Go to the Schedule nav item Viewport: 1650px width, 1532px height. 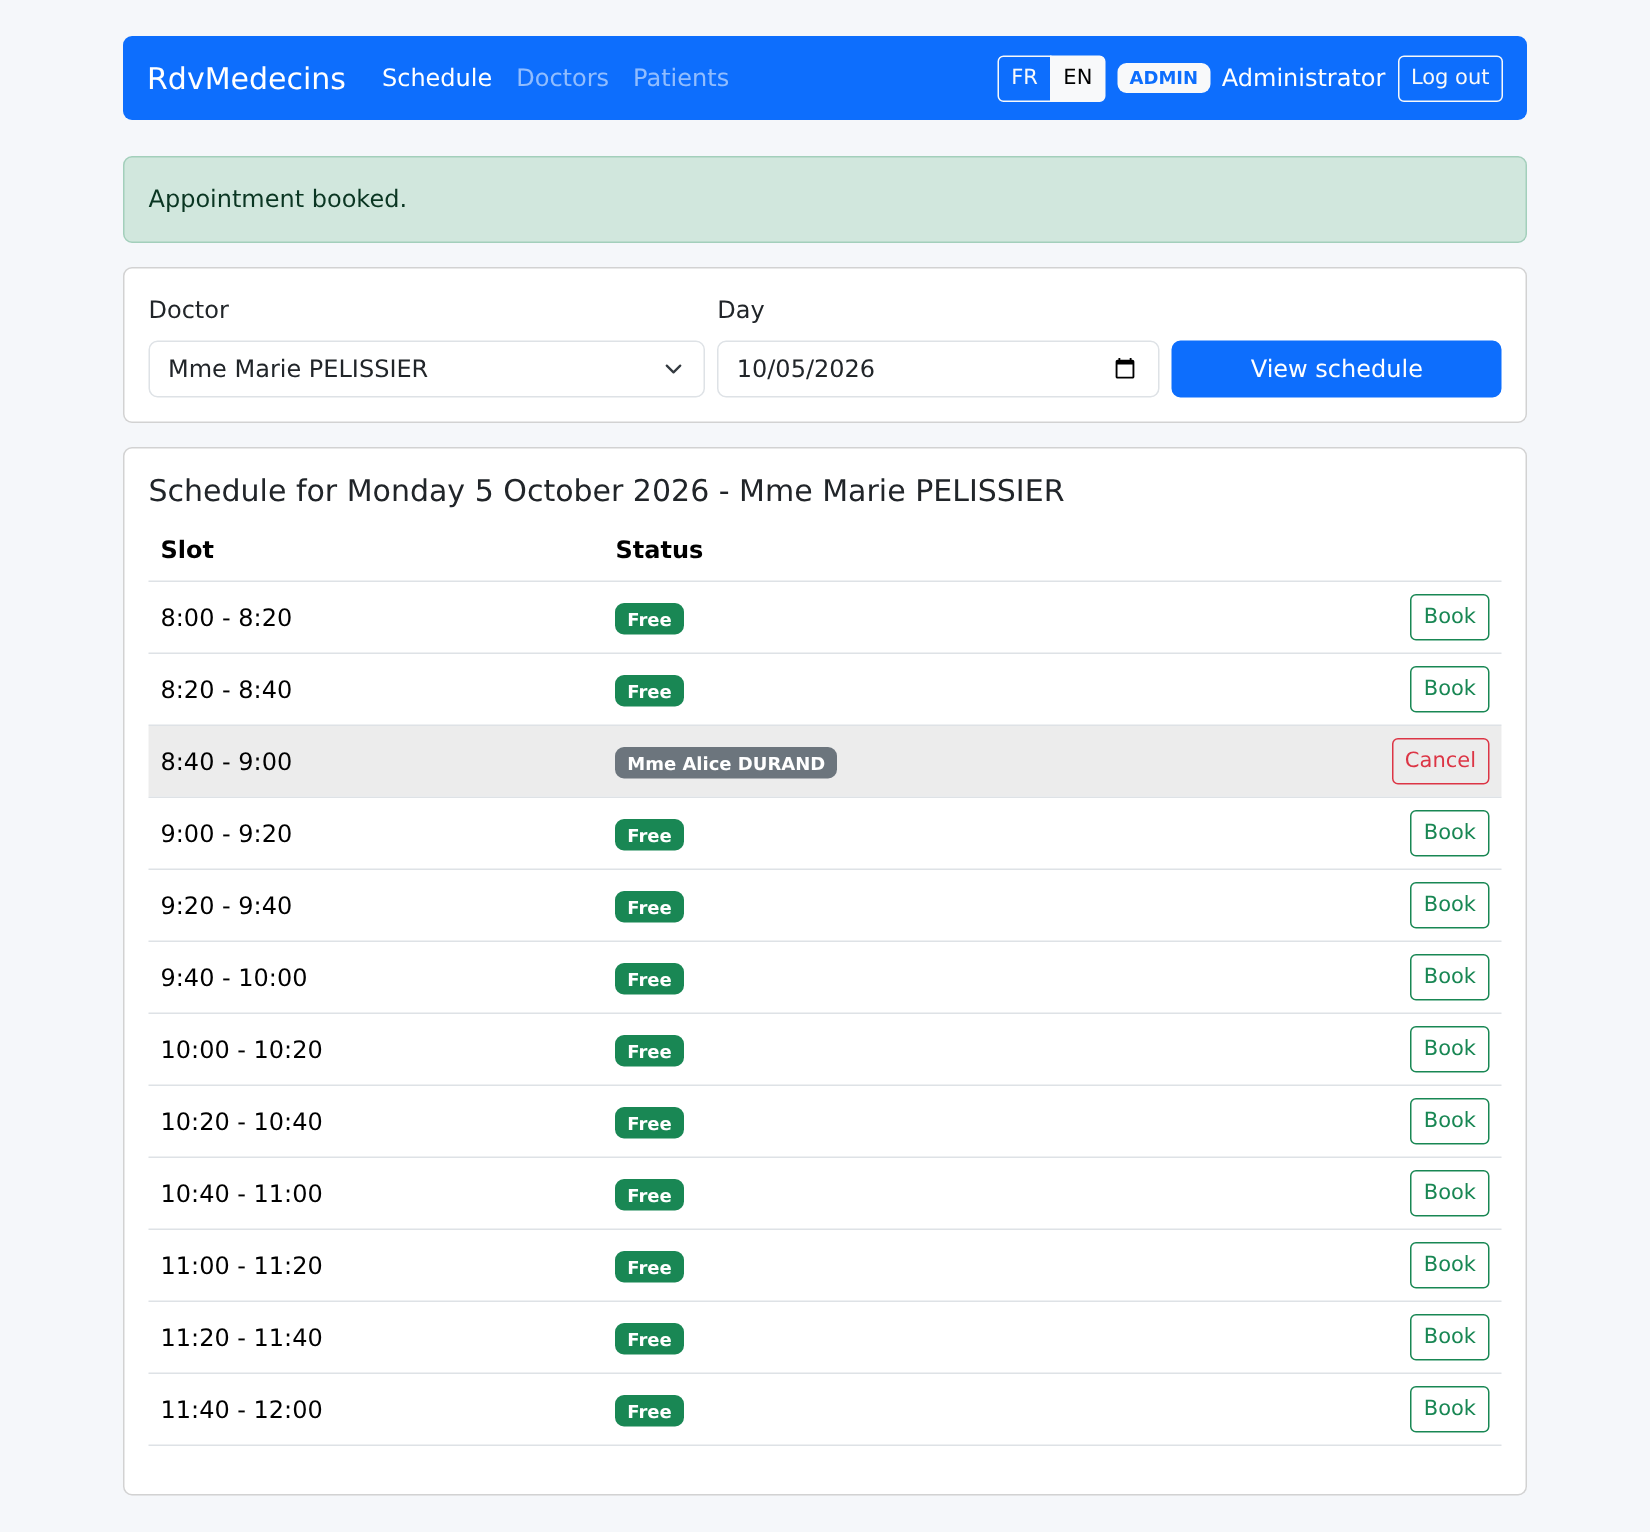pos(437,78)
